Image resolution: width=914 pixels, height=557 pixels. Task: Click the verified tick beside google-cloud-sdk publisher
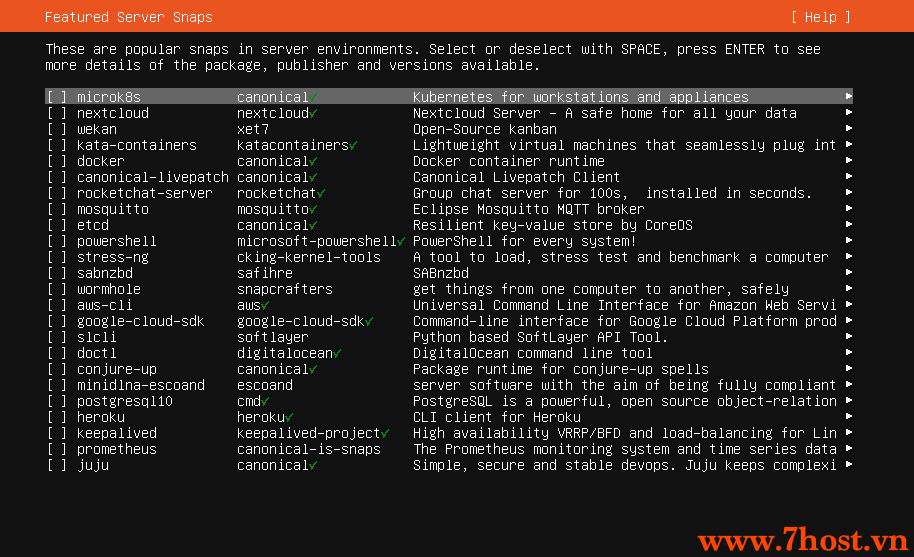369,322
